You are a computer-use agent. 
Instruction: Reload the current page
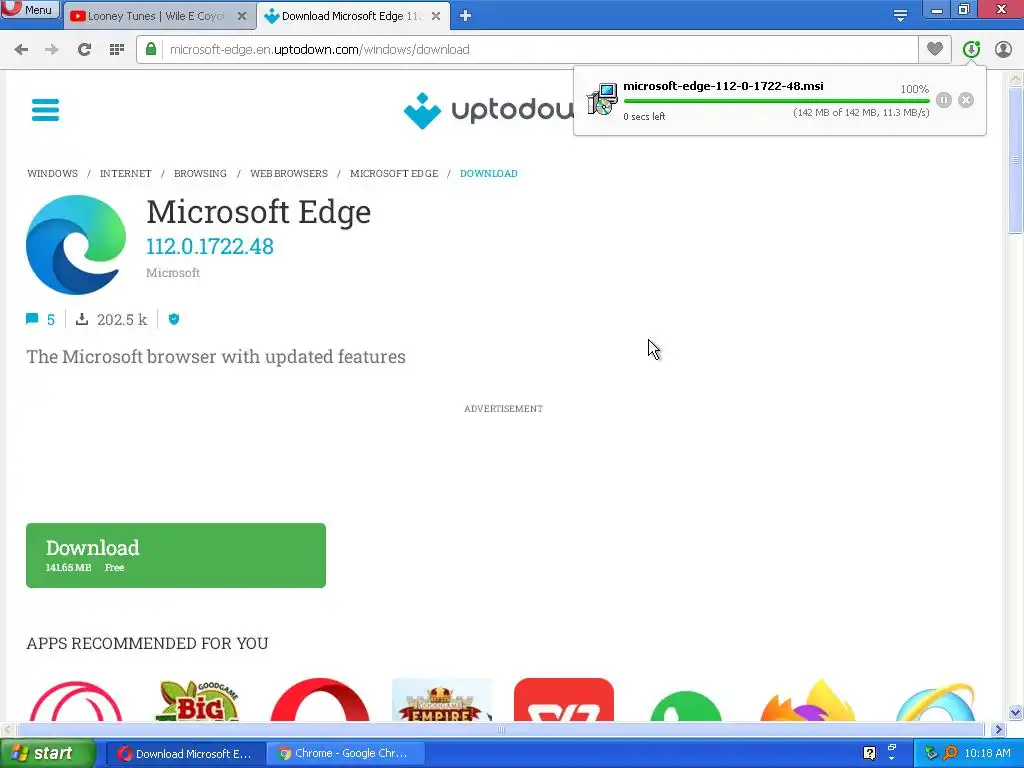click(x=84, y=50)
